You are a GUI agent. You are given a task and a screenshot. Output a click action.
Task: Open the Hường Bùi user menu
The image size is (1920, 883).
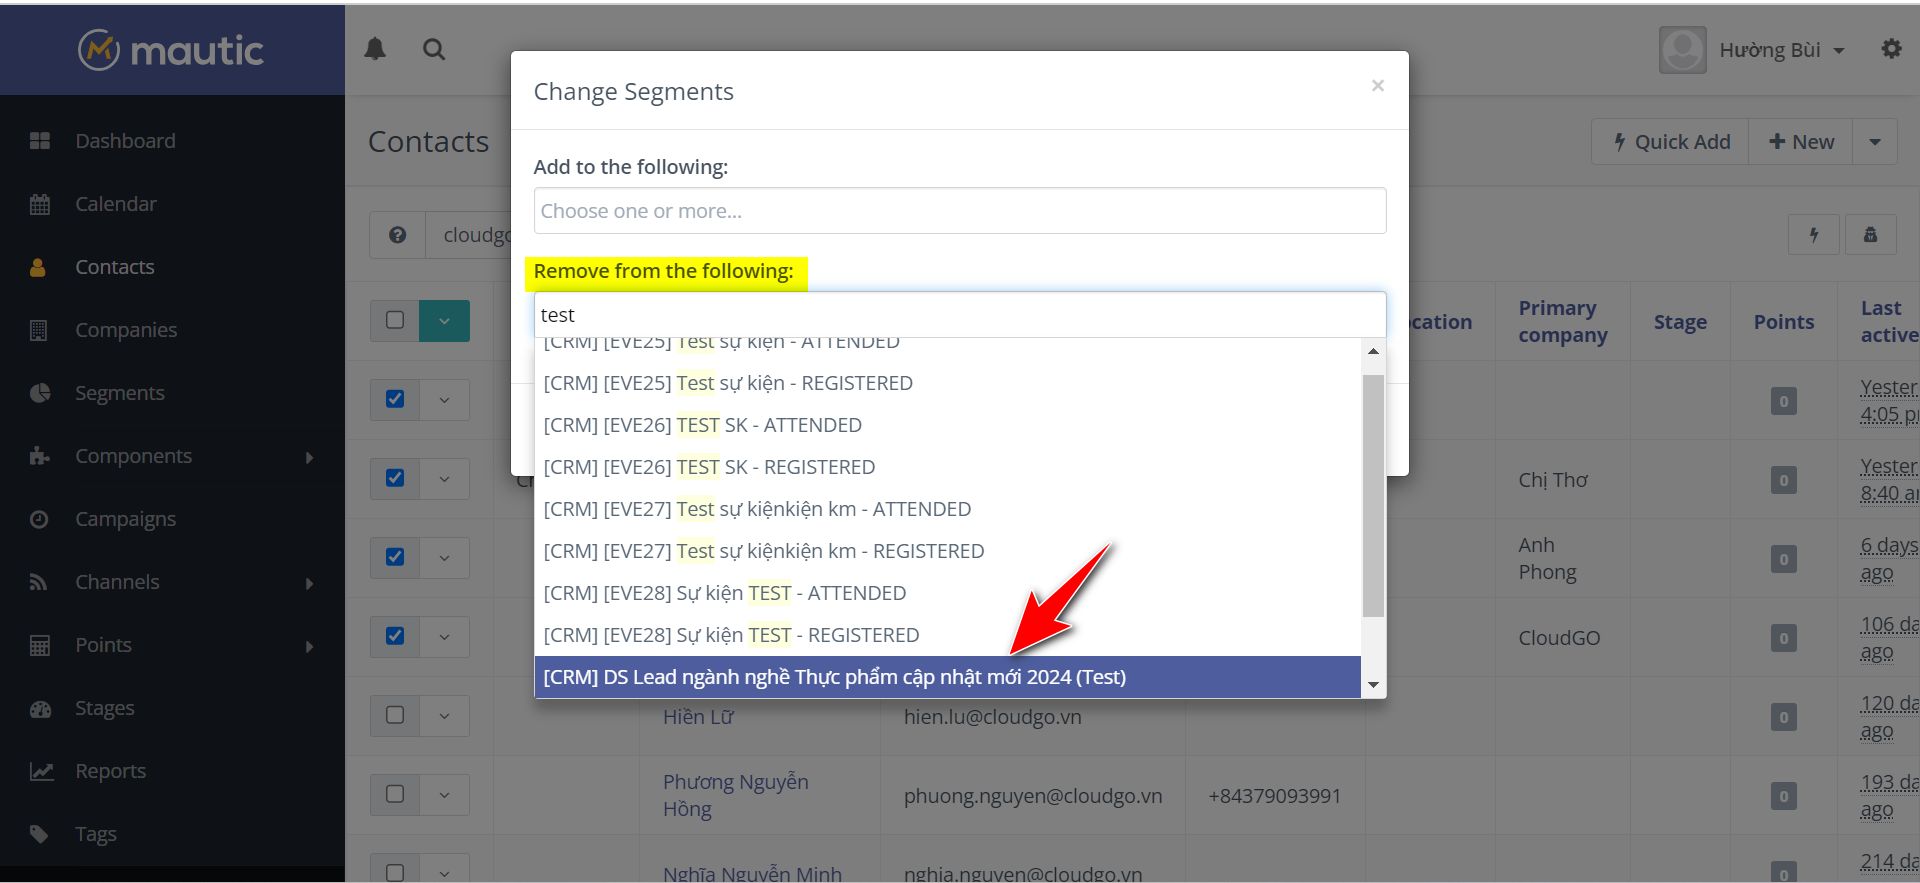click(1781, 50)
